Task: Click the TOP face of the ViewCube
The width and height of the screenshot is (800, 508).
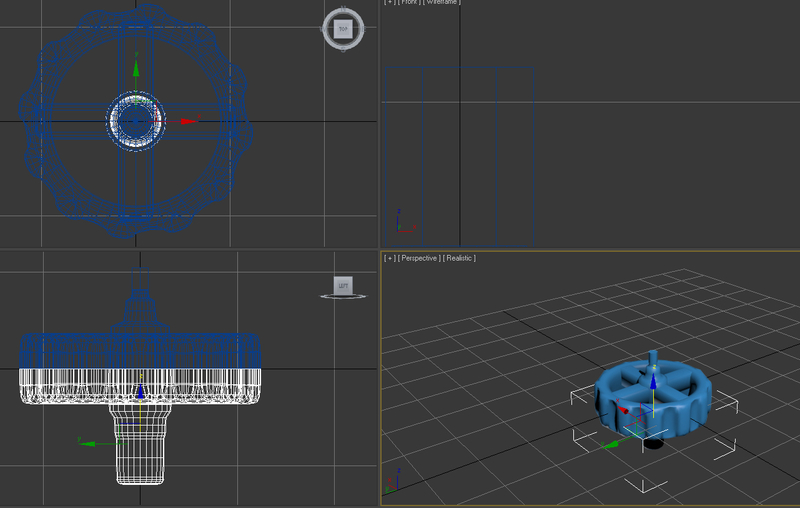Action: [343, 29]
